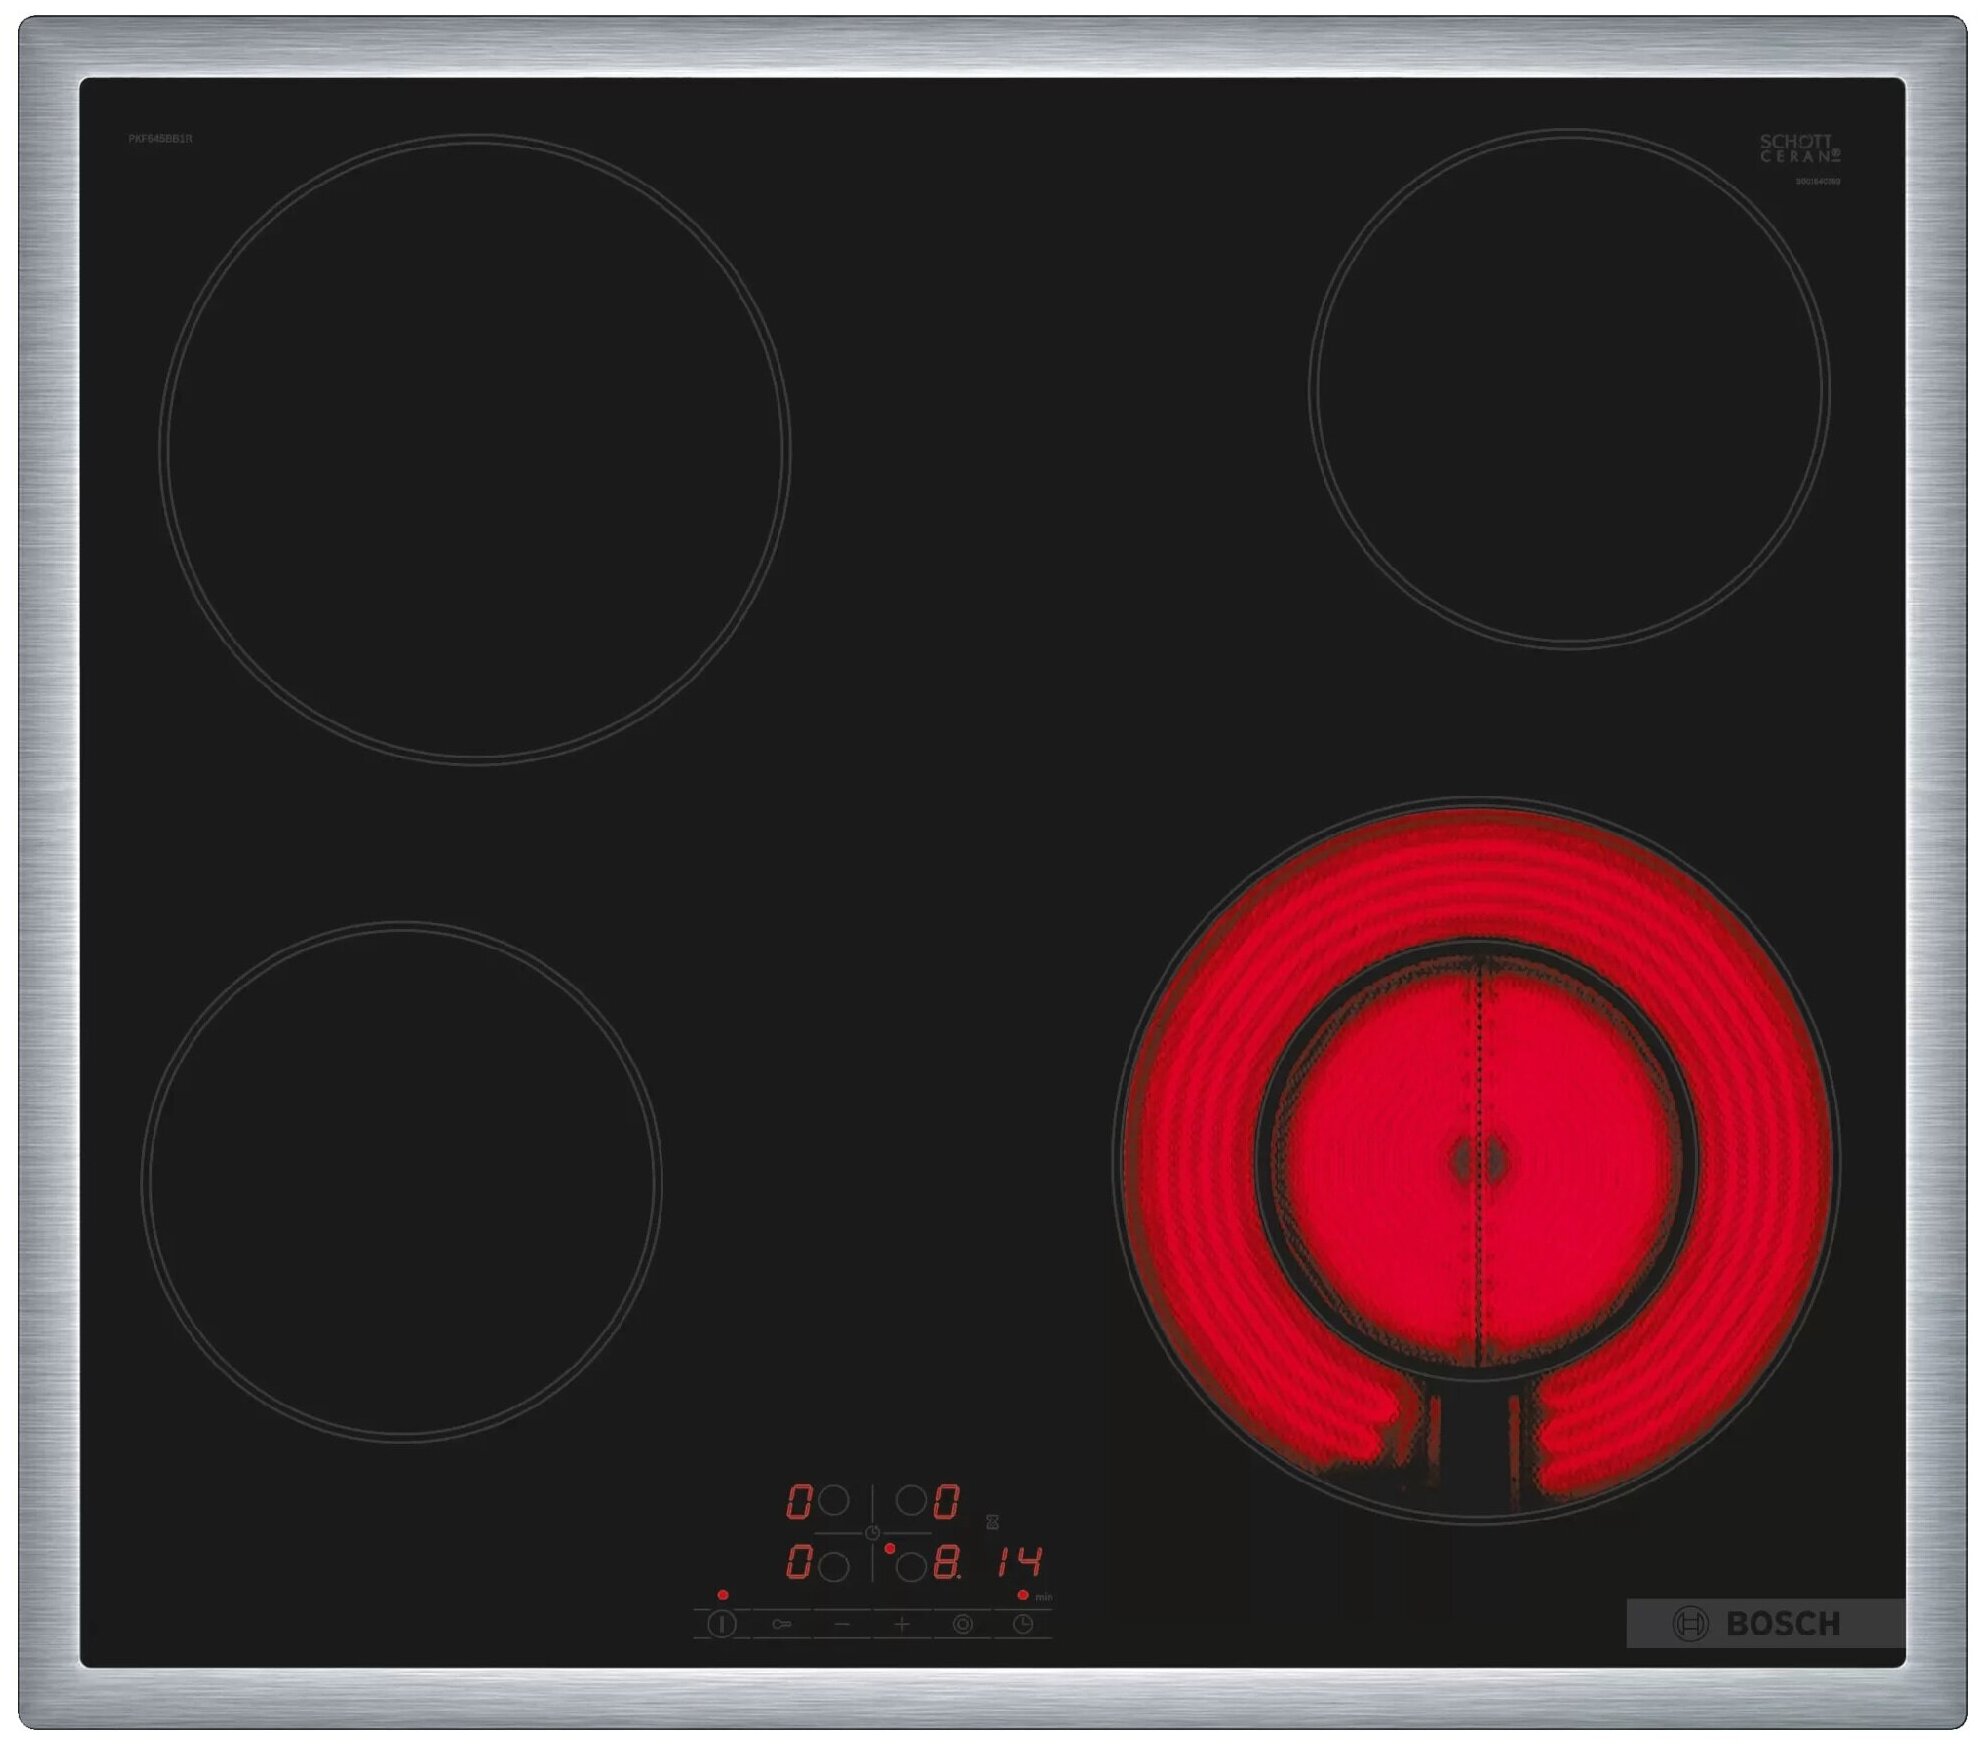Click the timer display reading 14
This screenshot has width=1988, height=1749.
coord(1018,1562)
